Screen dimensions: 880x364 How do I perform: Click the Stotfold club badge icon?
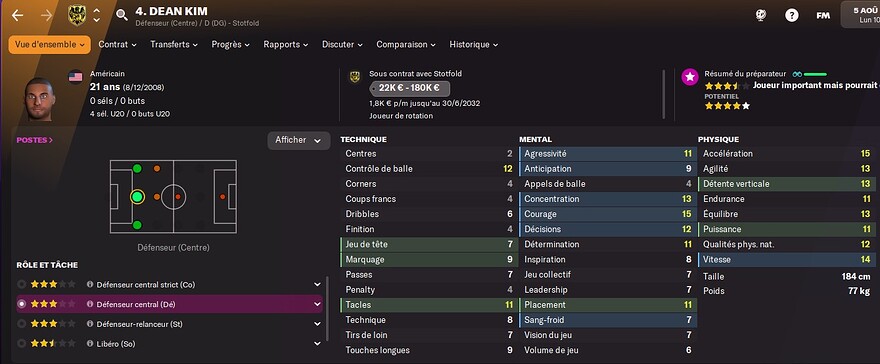click(x=77, y=15)
